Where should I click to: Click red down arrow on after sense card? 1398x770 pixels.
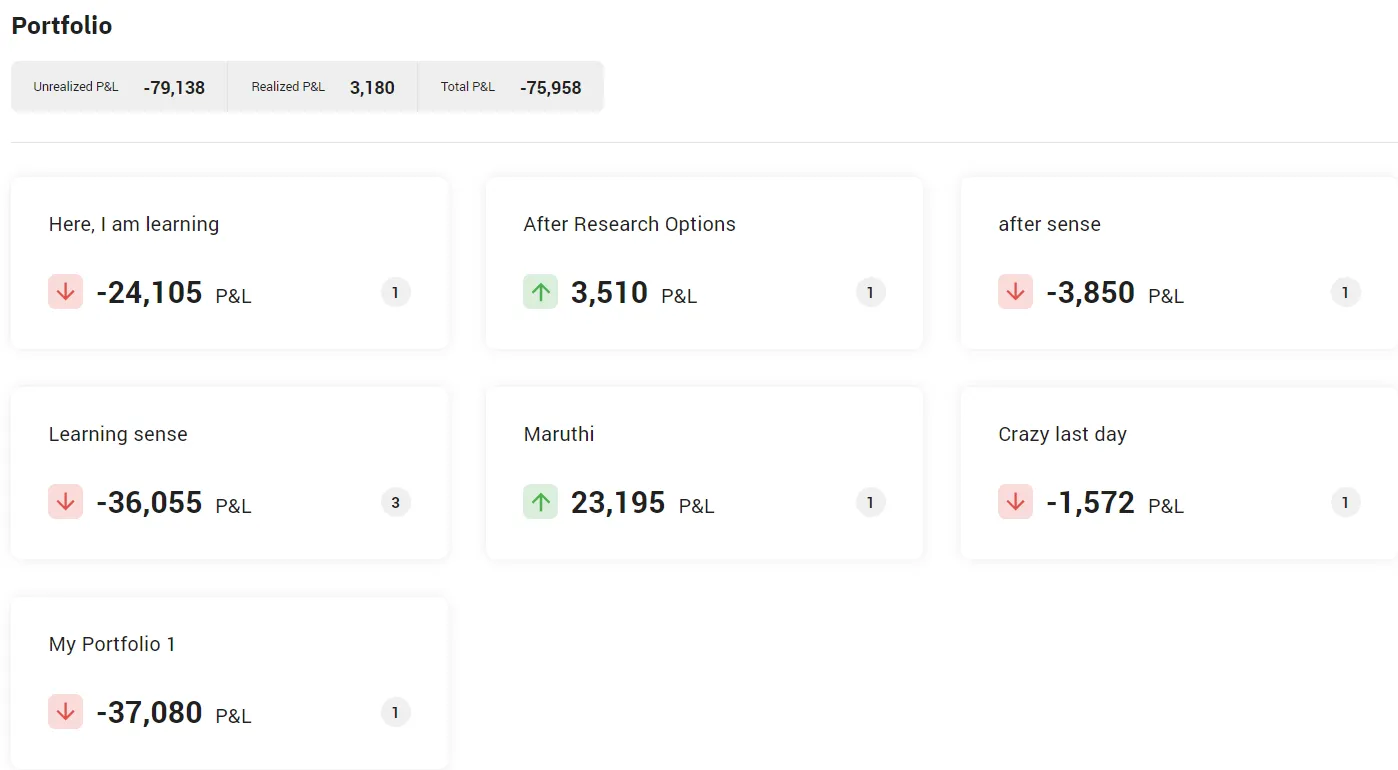coord(1015,292)
